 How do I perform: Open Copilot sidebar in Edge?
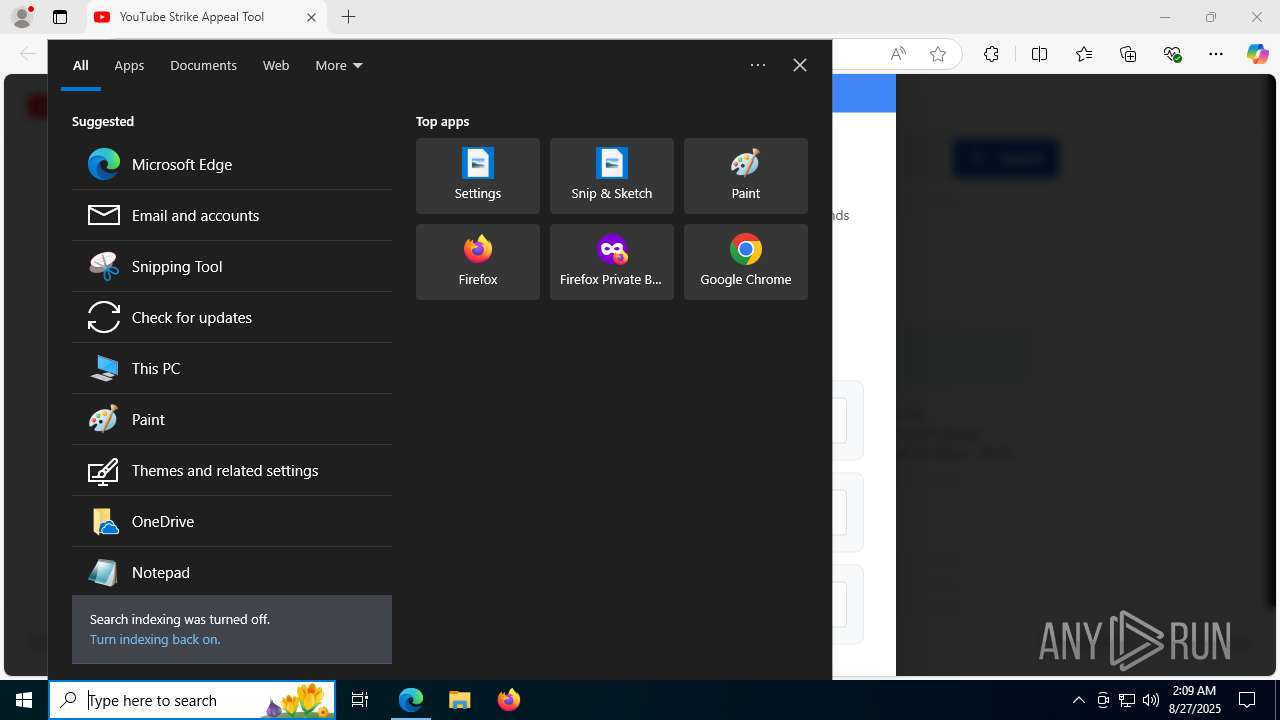pyautogui.click(x=1257, y=54)
